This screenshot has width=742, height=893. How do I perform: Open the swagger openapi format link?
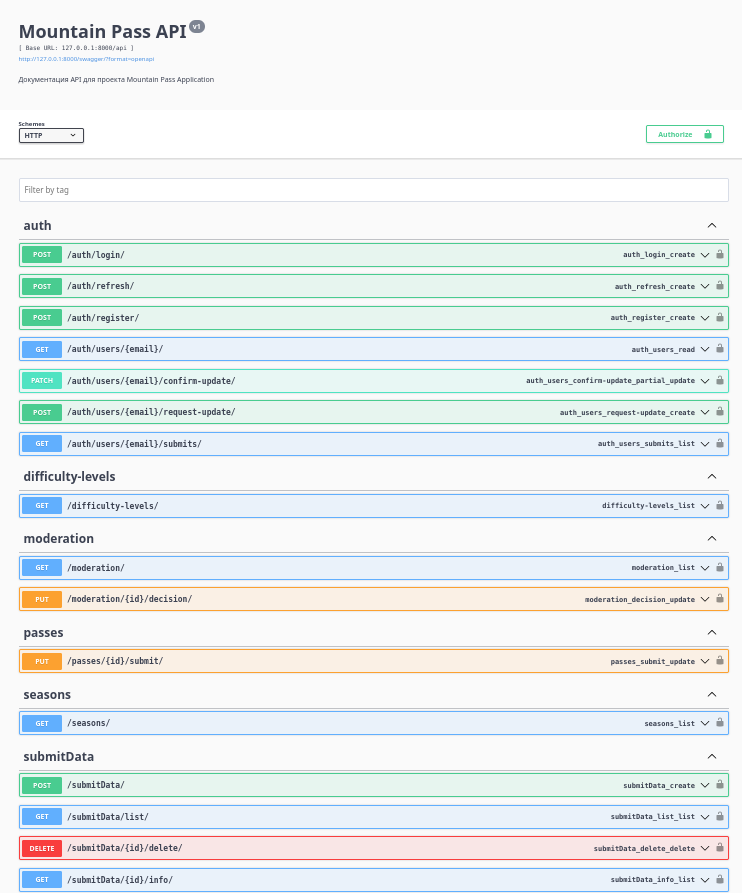[86, 59]
